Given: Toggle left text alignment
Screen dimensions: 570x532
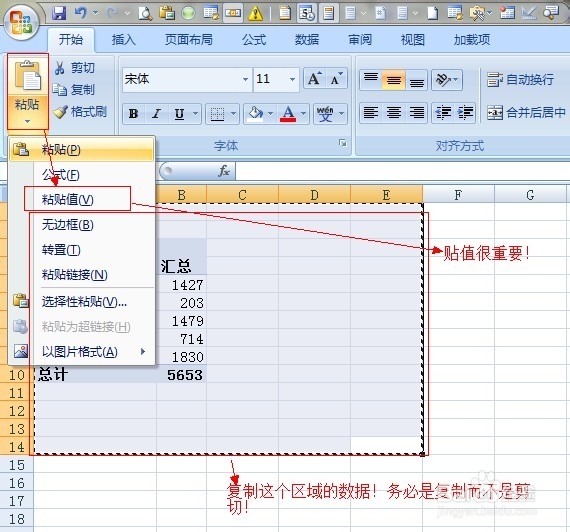Looking at the screenshot, I should [371, 113].
